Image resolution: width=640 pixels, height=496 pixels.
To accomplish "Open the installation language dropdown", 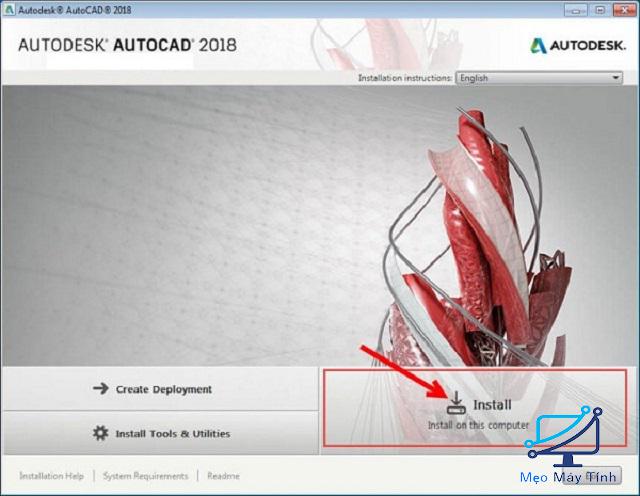I will click(539, 78).
